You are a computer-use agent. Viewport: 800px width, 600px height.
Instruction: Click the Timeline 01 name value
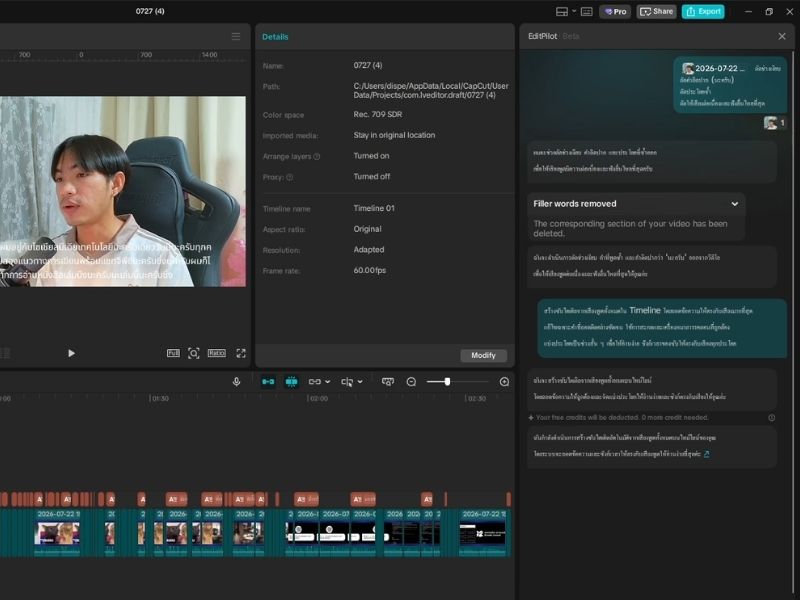coord(374,208)
